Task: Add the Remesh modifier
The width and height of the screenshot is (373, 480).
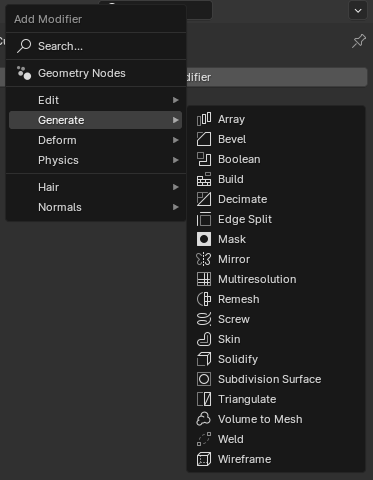Action: [276, 299]
